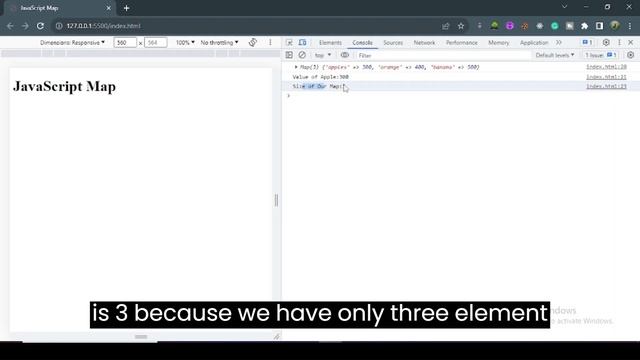Close the JavaScript Map browser tab
Image resolution: width=640 pixels, height=360 pixels.
109,8
